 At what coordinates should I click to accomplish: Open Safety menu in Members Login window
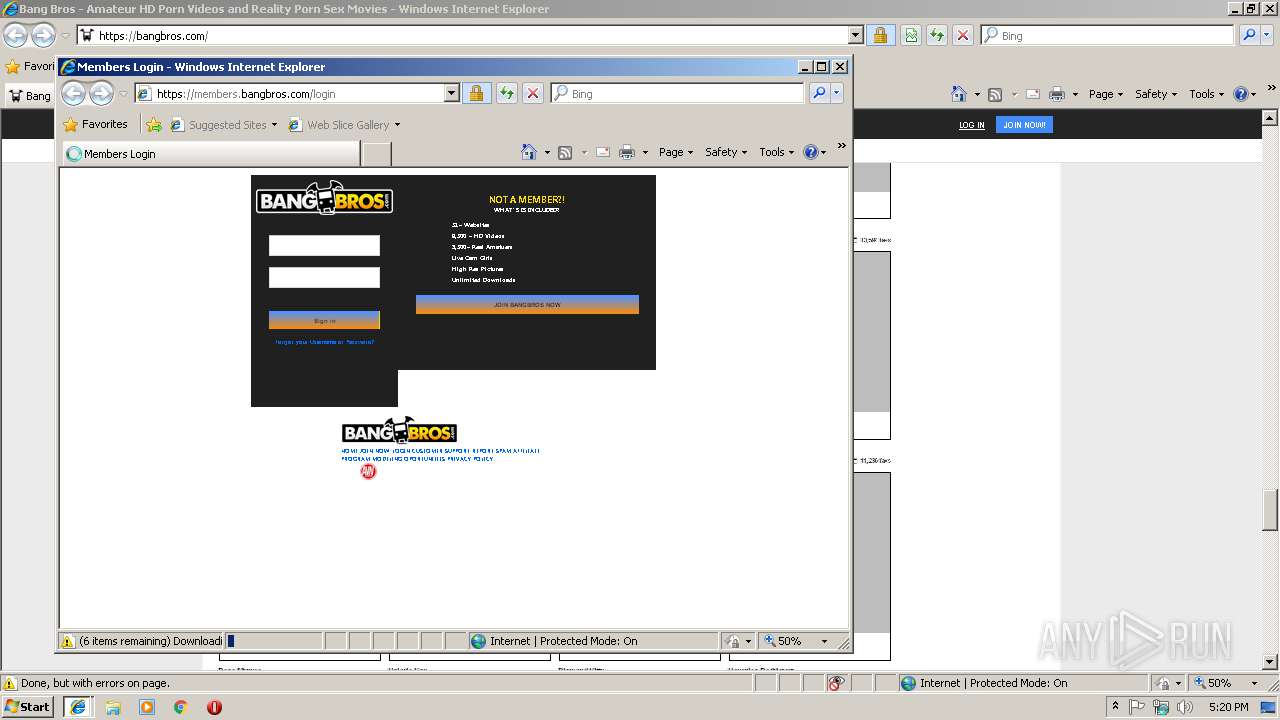(x=726, y=152)
